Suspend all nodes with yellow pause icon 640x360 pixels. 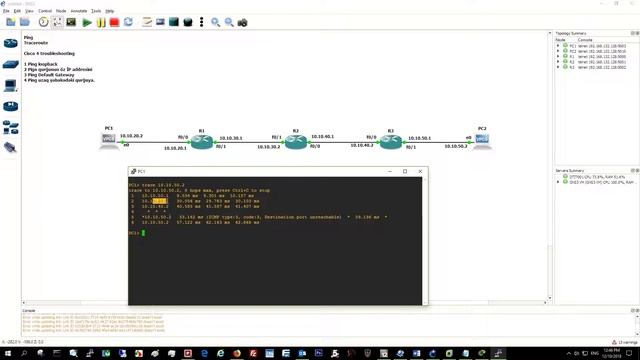coord(101,22)
